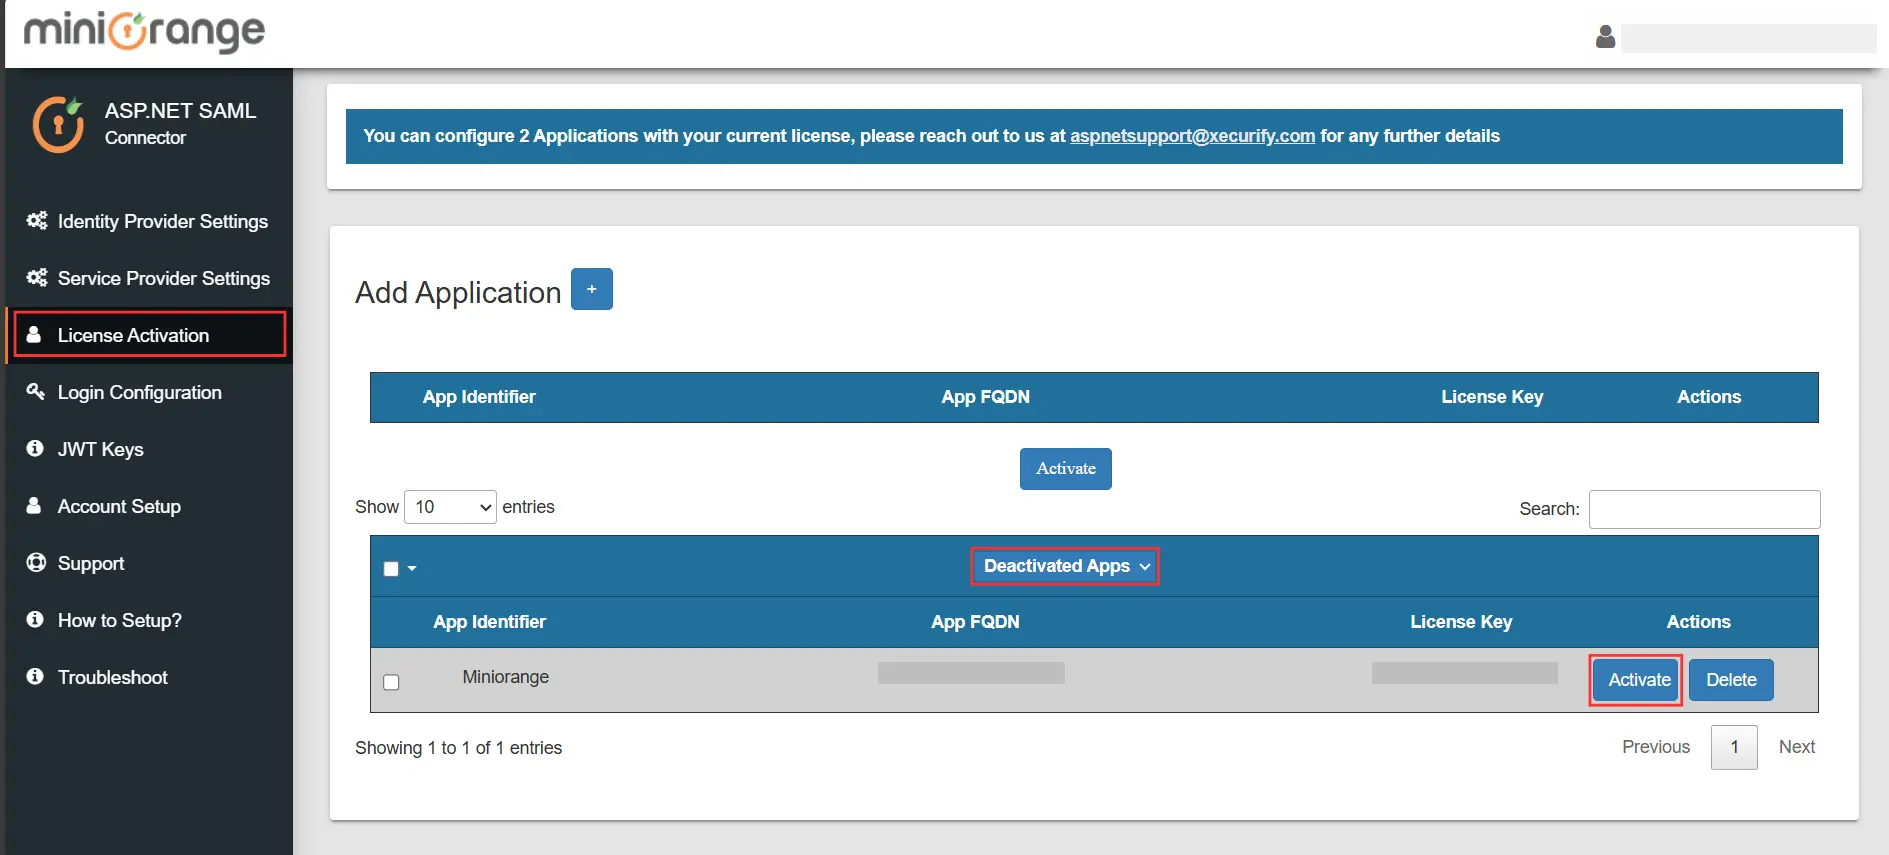Image resolution: width=1889 pixels, height=855 pixels.
Task: Focus the Search input field
Action: (x=1704, y=509)
